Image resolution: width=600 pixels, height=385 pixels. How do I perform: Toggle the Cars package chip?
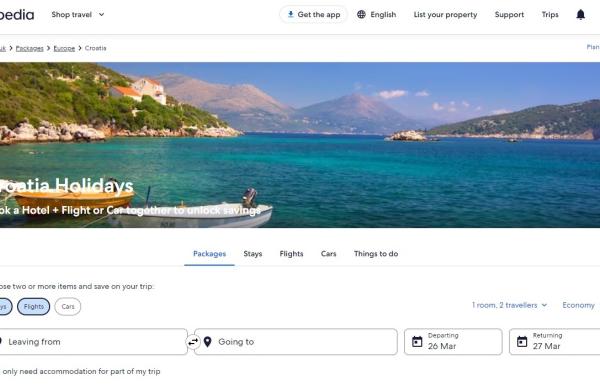[x=68, y=307]
